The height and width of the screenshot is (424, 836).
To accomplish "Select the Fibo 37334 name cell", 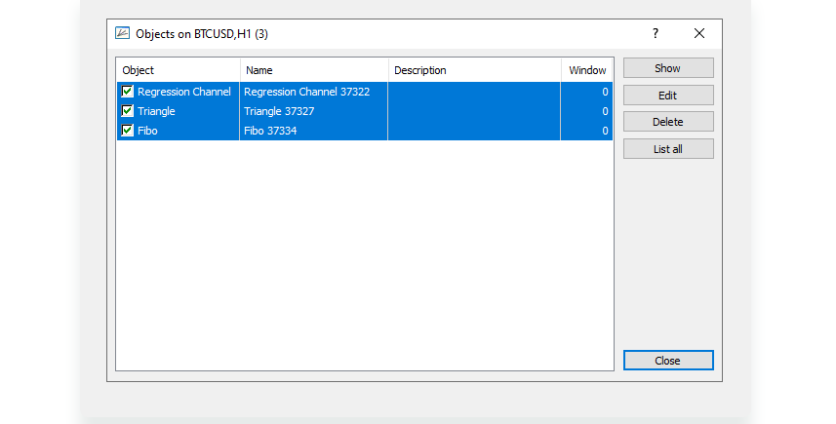I will click(x=270, y=131).
